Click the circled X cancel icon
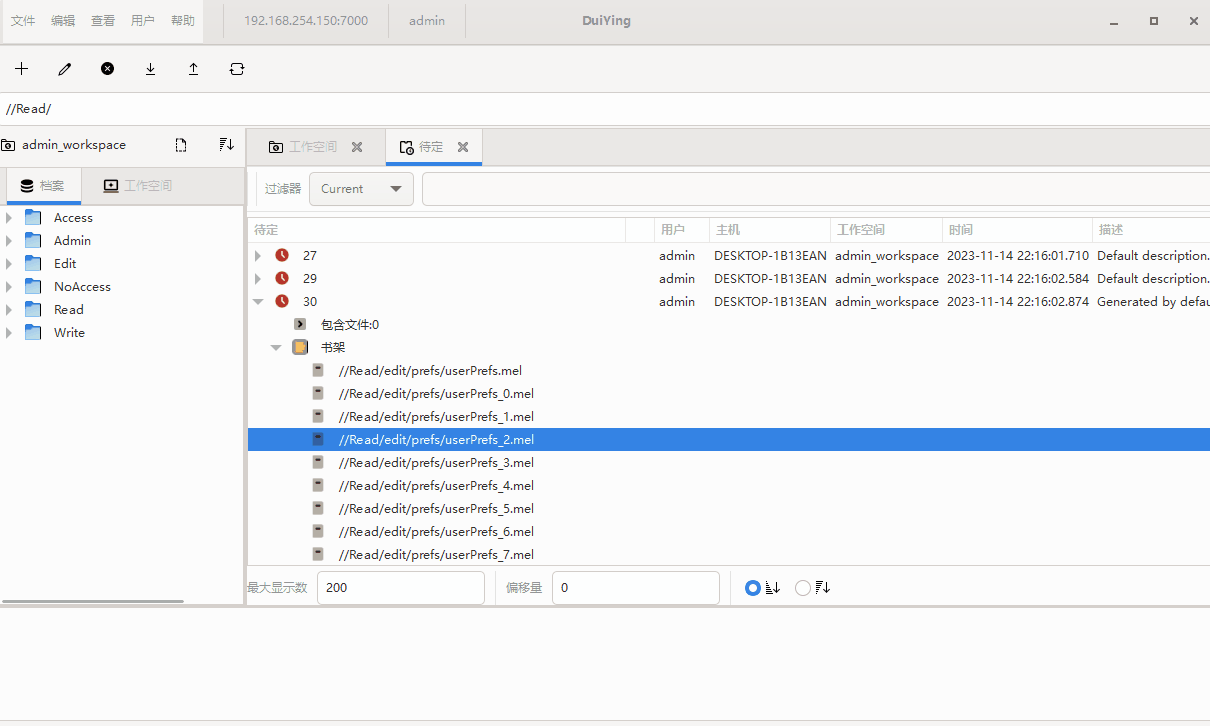 click(x=107, y=69)
